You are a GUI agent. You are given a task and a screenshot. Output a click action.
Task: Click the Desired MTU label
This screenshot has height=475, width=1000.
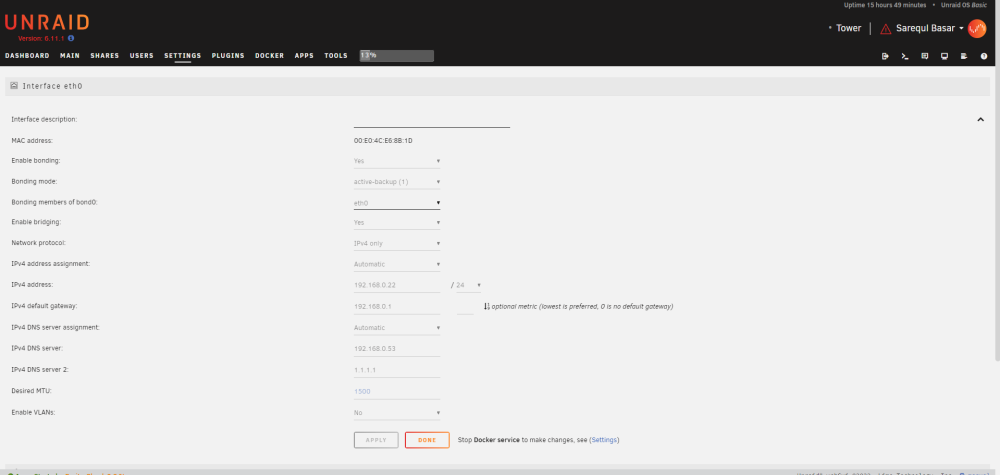click(x=31, y=391)
